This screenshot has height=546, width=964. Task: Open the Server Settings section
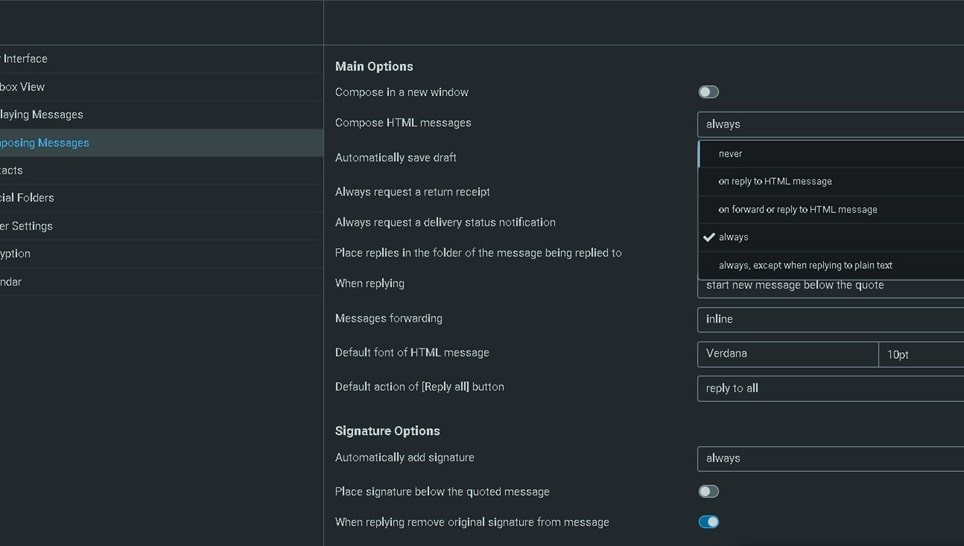tap(26, 226)
